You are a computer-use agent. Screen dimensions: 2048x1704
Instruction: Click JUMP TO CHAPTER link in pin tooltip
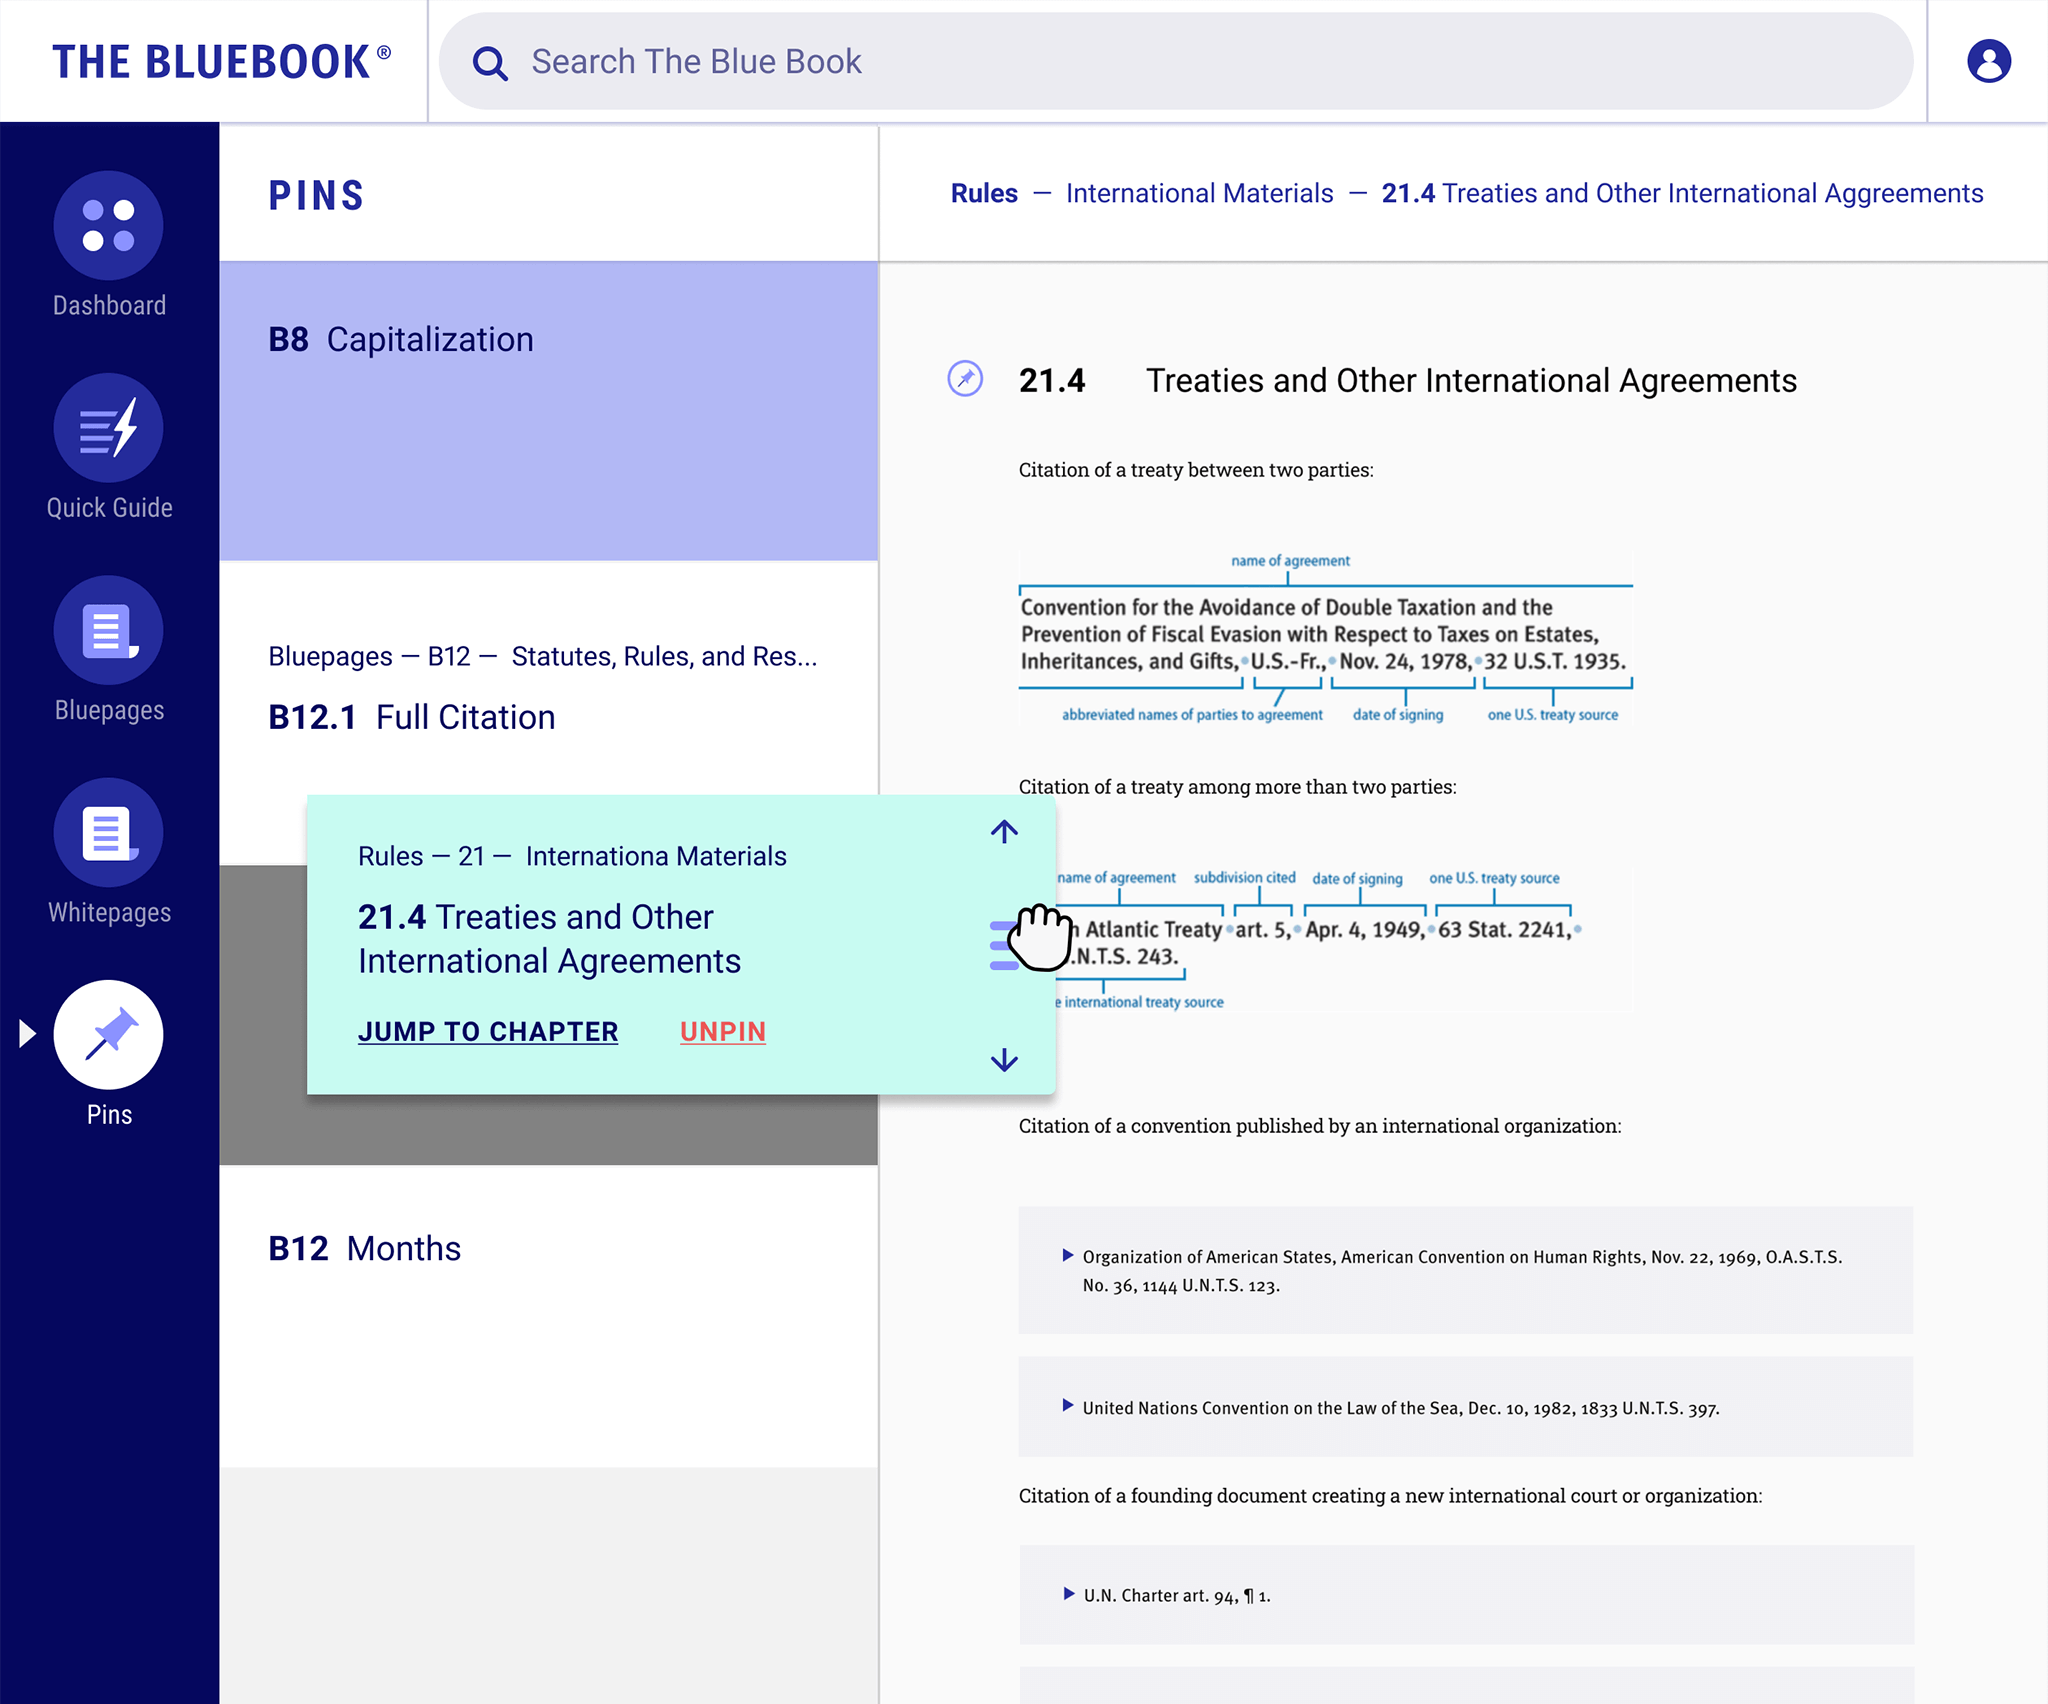coord(490,1031)
